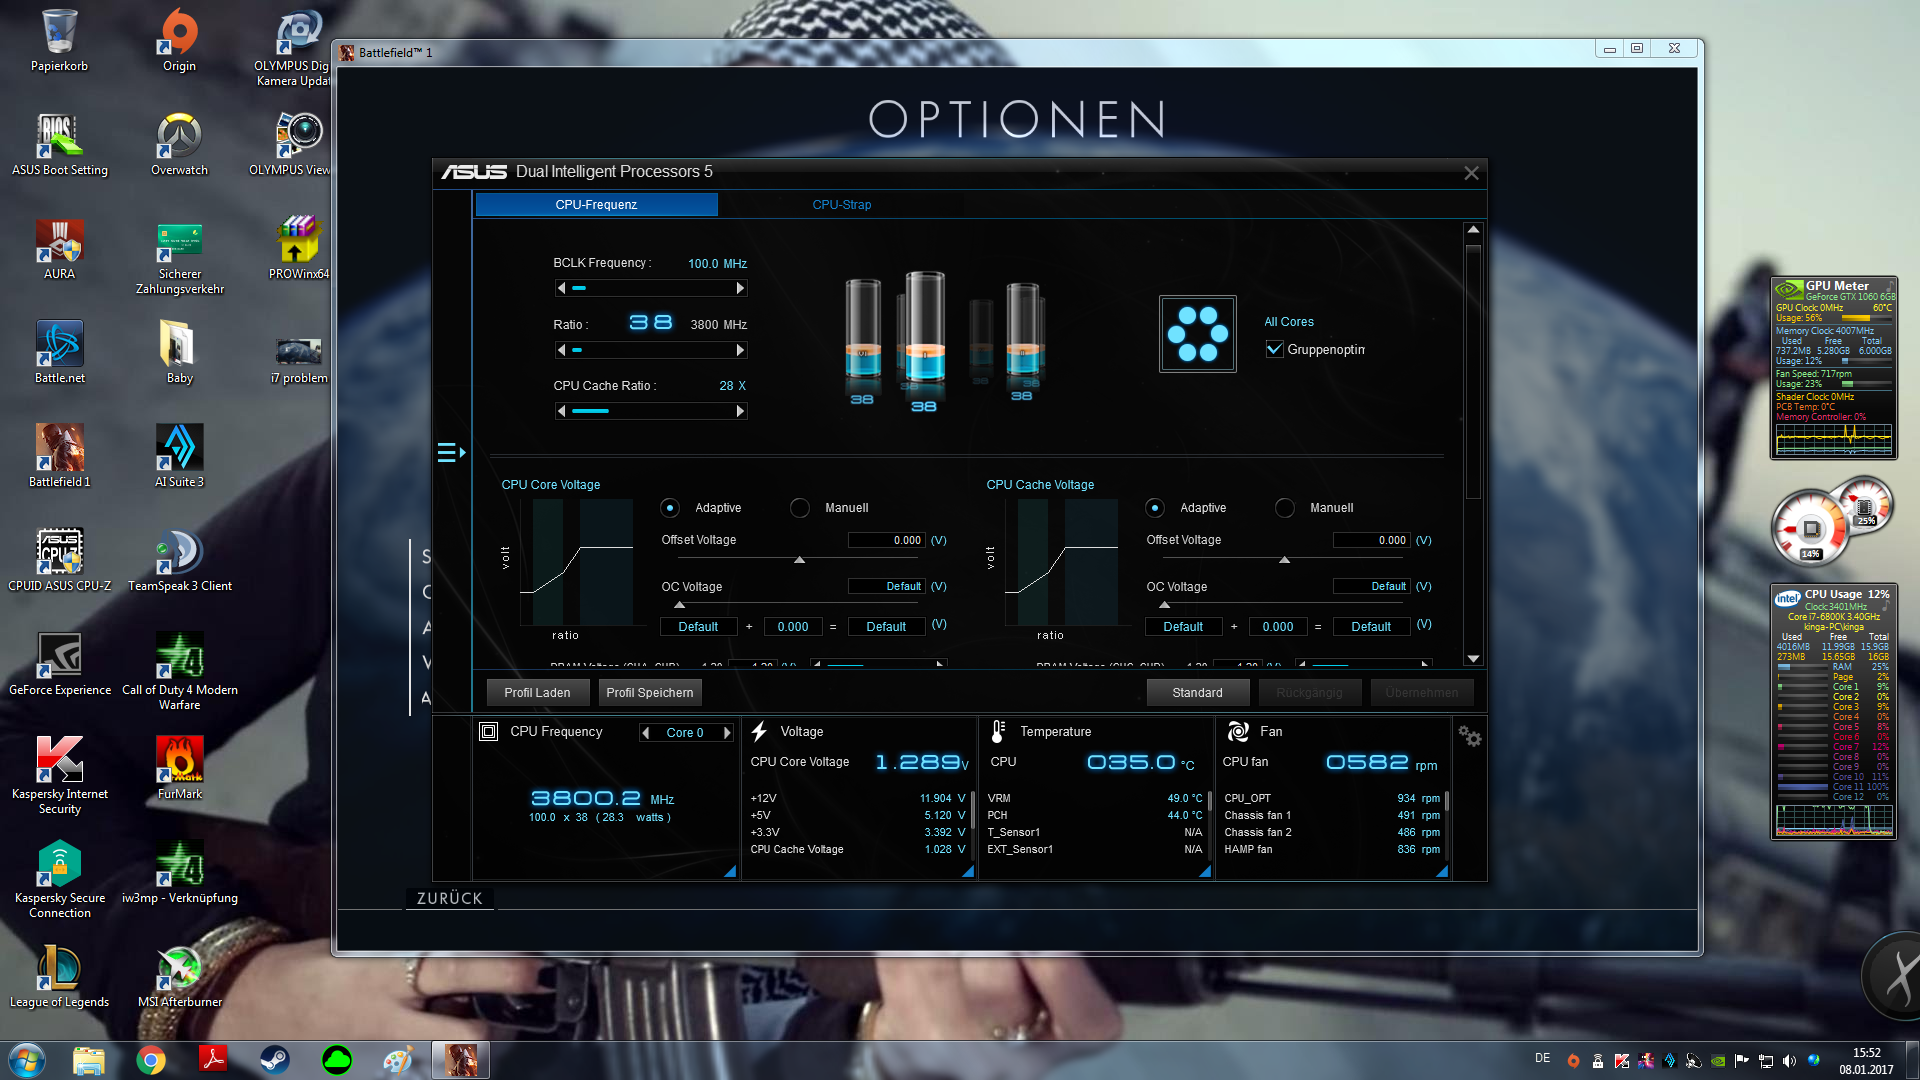This screenshot has height=1080, width=1920.
Task: Decrease BCLK Frequency with left arrow
Action: point(562,288)
